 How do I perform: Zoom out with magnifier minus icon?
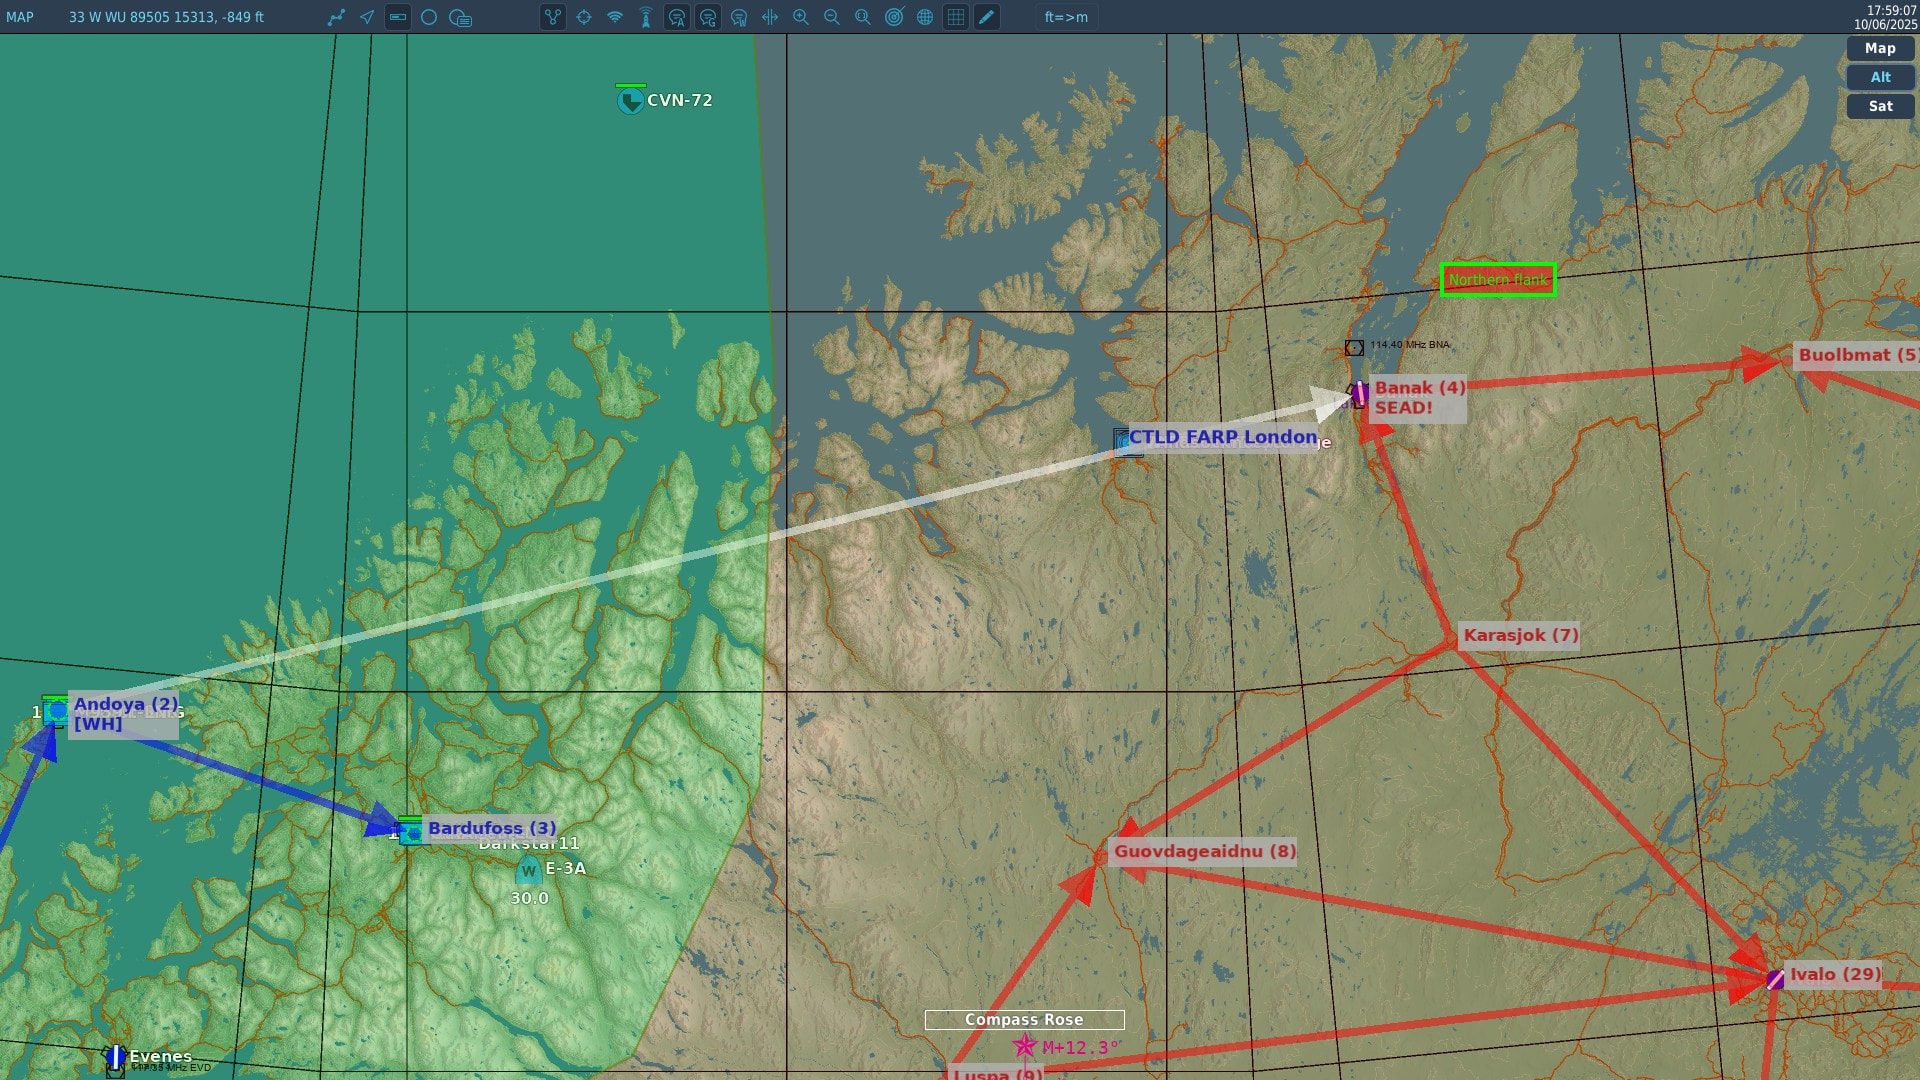832,17
